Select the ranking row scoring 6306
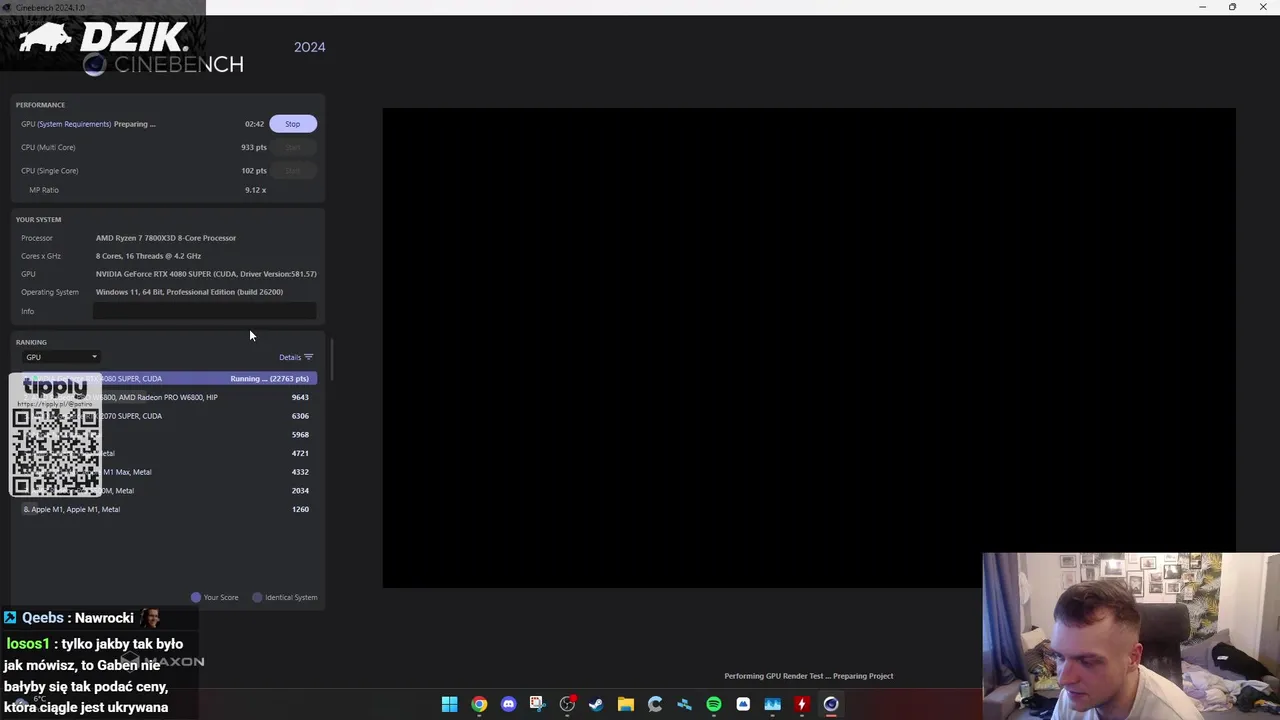Screen dimensions: 1280x720 167,416
